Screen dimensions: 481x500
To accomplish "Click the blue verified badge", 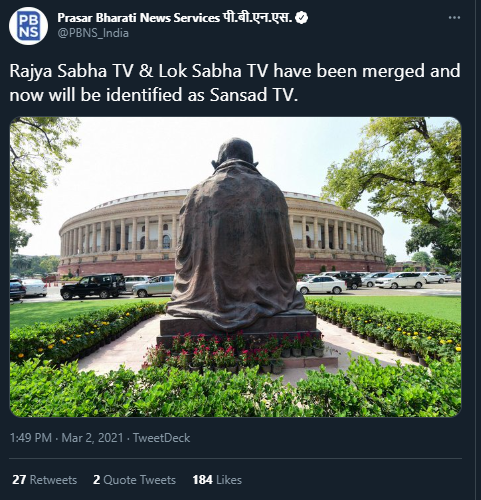I will 302,18.
